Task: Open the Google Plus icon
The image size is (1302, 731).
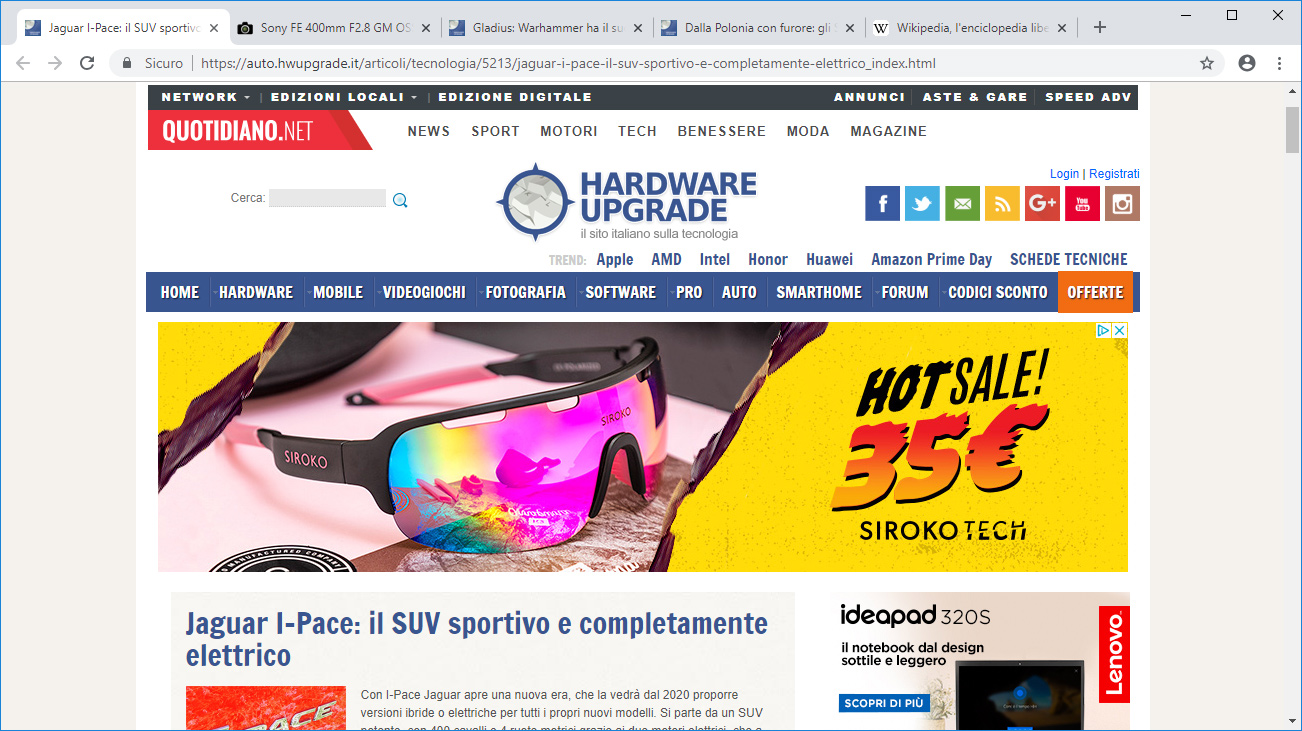Action: click(x=1042, y=204)
